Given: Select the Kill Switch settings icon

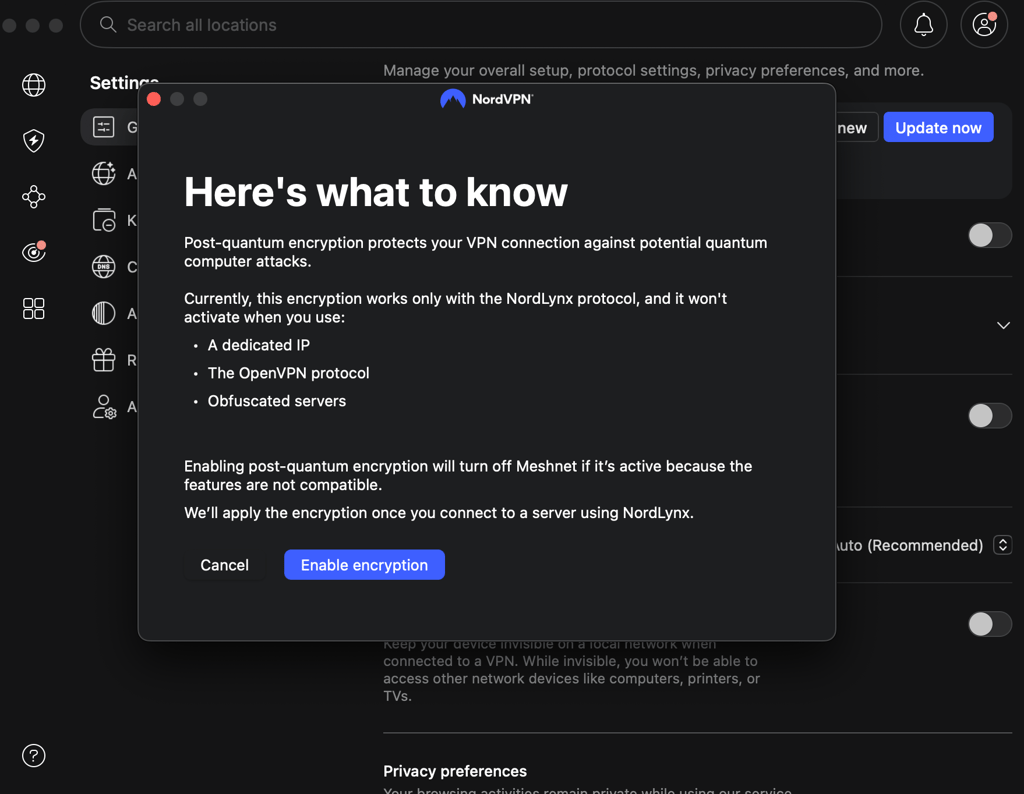Looking at the screenshot, I should pyautogui.click(x=103, y=220).
